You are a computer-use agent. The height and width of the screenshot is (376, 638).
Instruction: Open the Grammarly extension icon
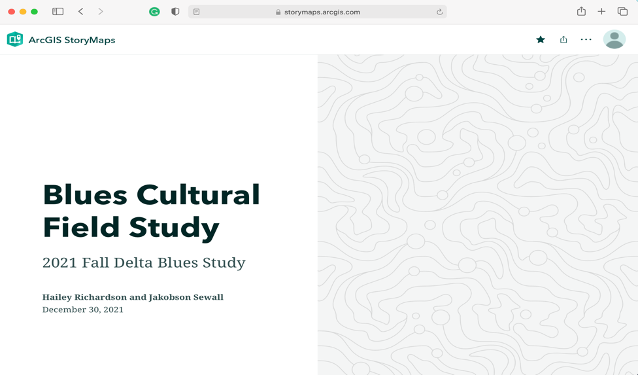point(154,12)
